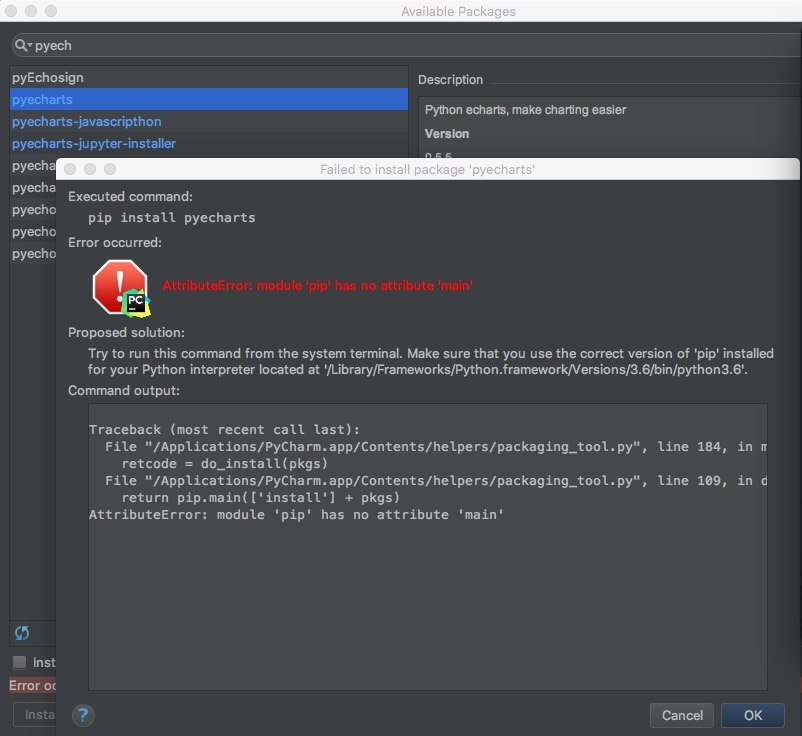This screenshot has height=736, width=802.
Task: Click the Install Package button behind dialog
Action: pos(34,714)
